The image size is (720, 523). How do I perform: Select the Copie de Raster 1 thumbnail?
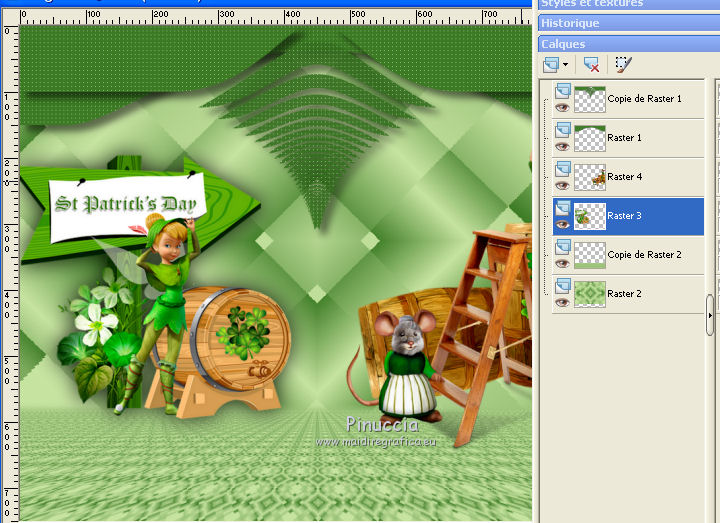point(590,99)
